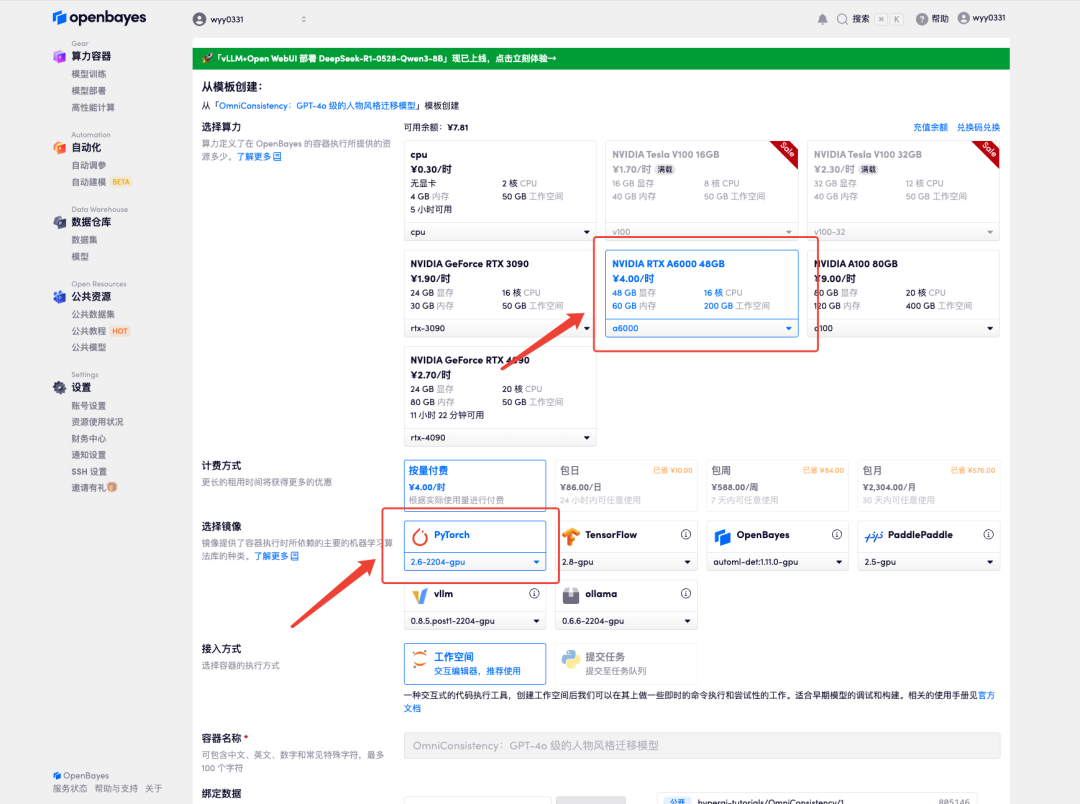Open the notifications bell

click(x=822, y=19)
